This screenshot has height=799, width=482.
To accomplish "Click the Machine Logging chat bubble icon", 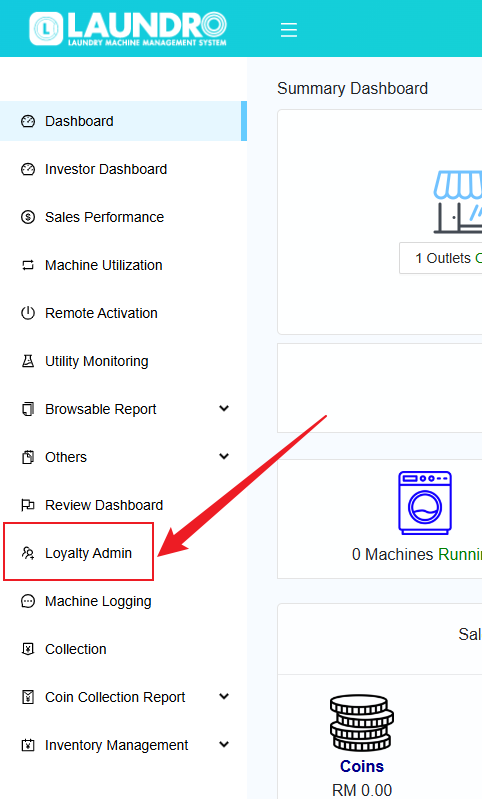I will pos(28,601).
